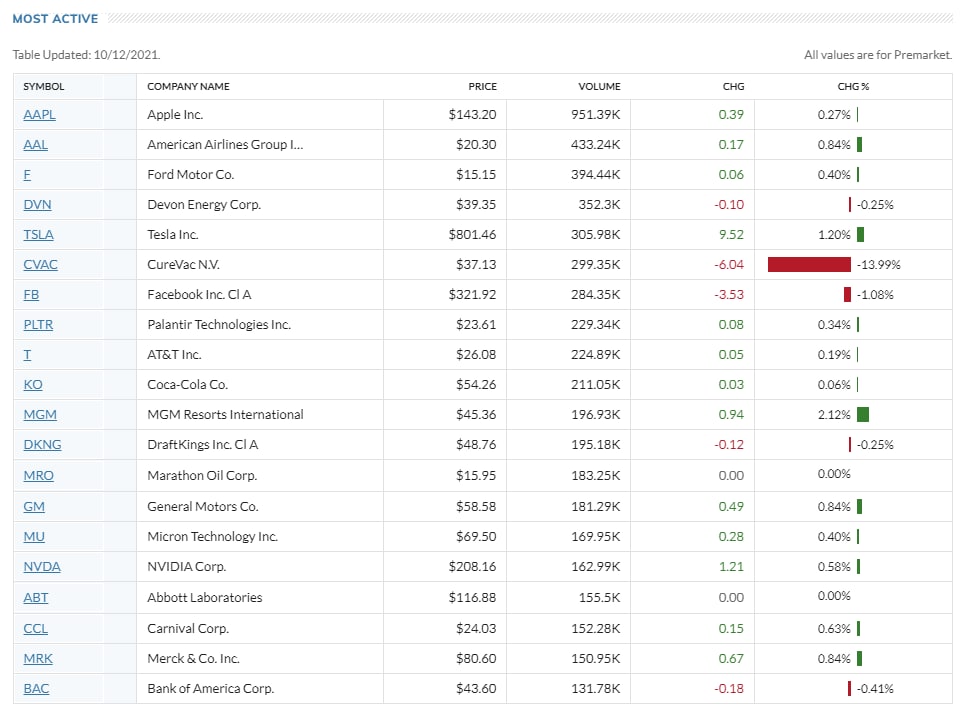The width and height of the screenshot is (966, 715).
Task: Select the Apple Inc. company name
Action: point(176,115)
